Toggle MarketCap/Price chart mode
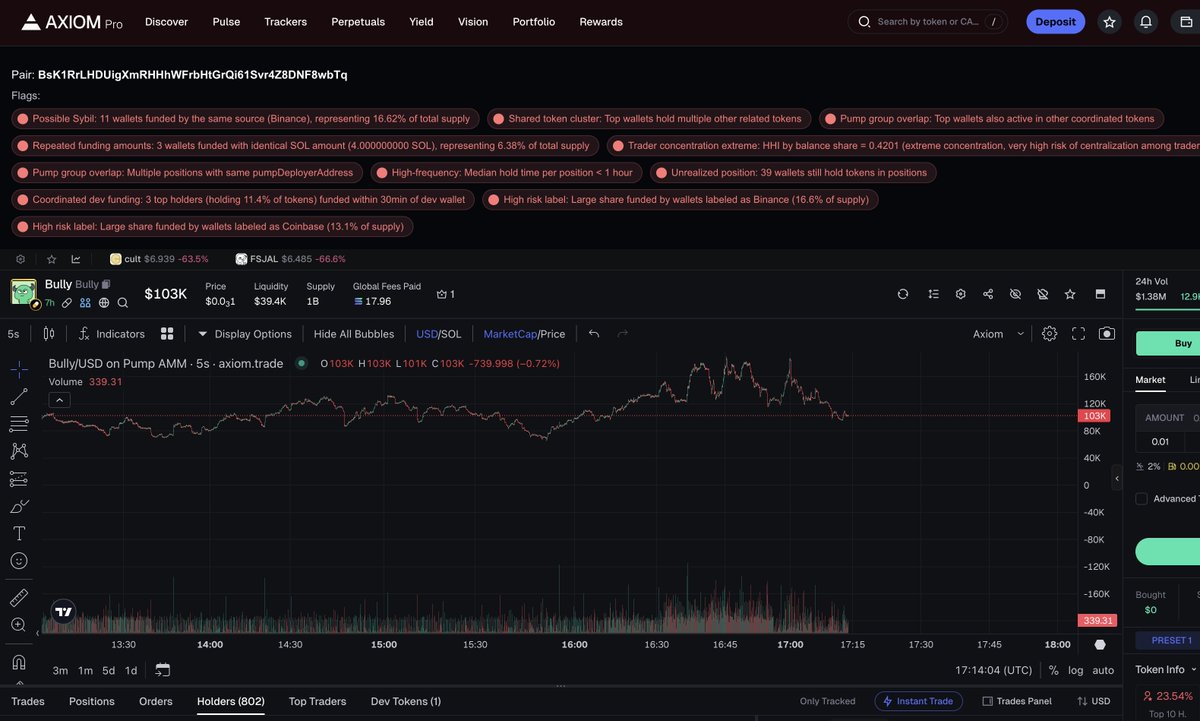The image size is (1200, 721). (524, 334)
